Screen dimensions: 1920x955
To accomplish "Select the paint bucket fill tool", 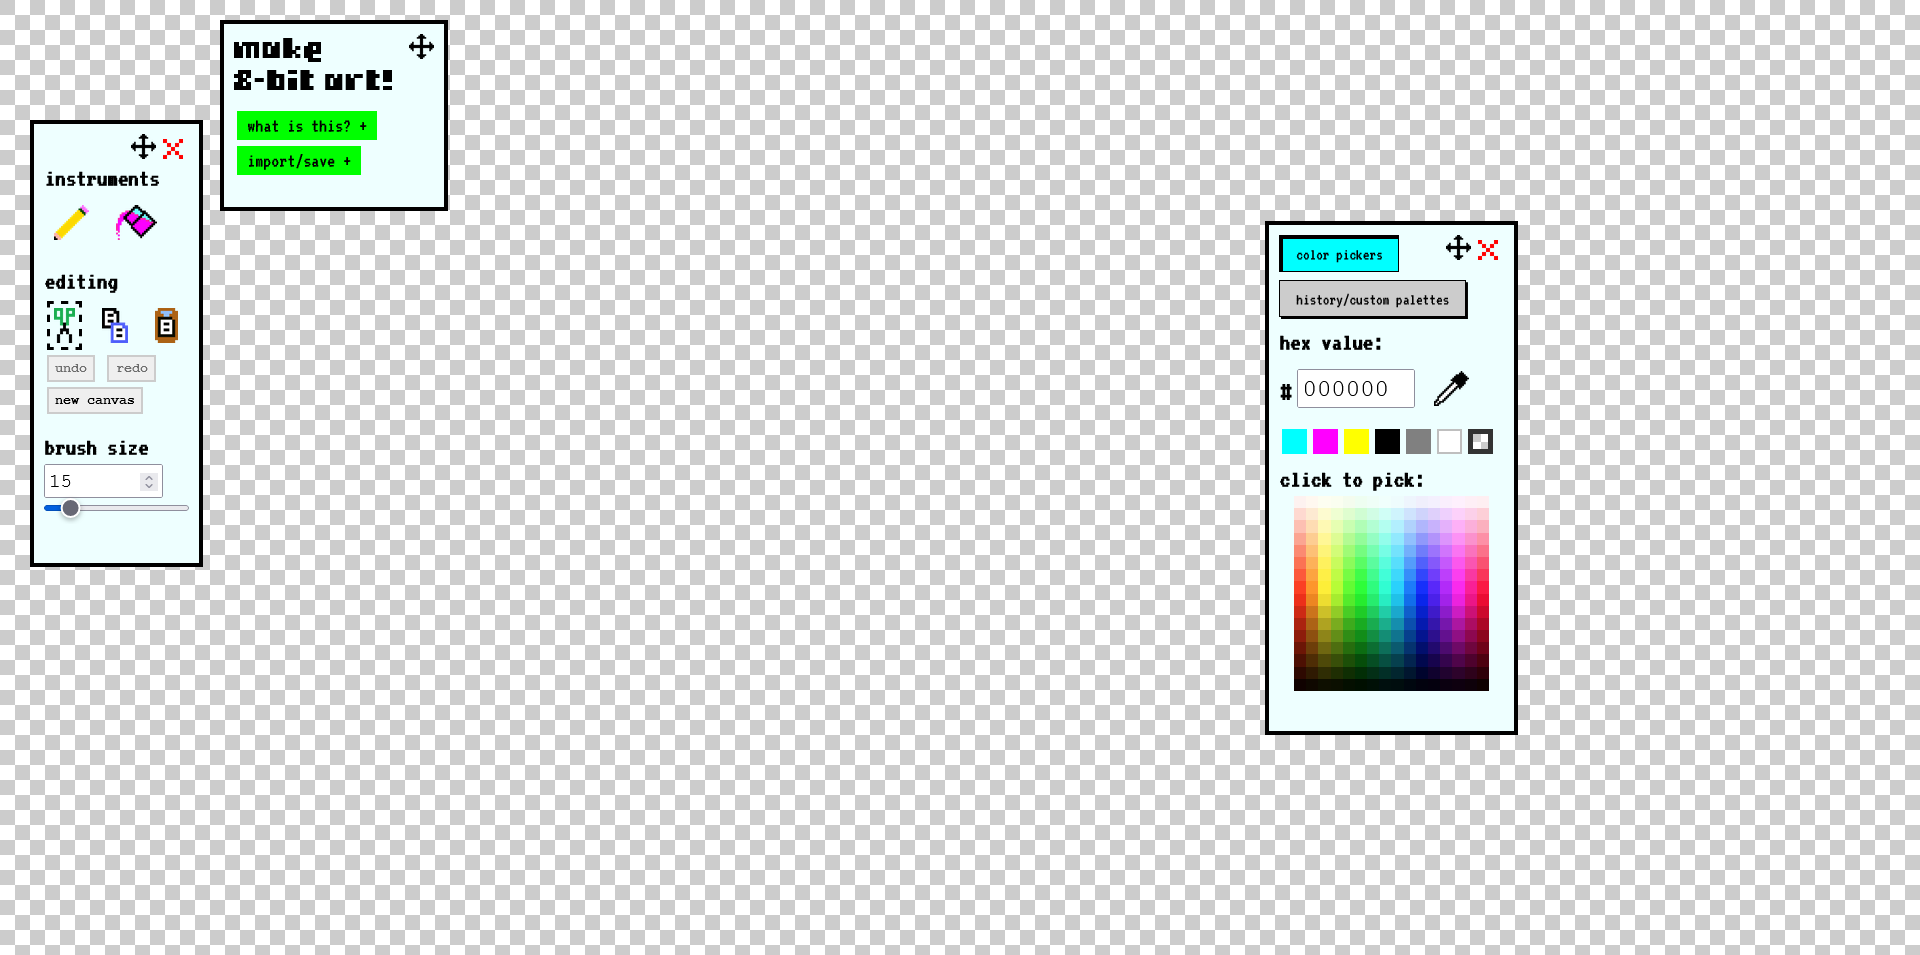I will [x=136, y=222].
